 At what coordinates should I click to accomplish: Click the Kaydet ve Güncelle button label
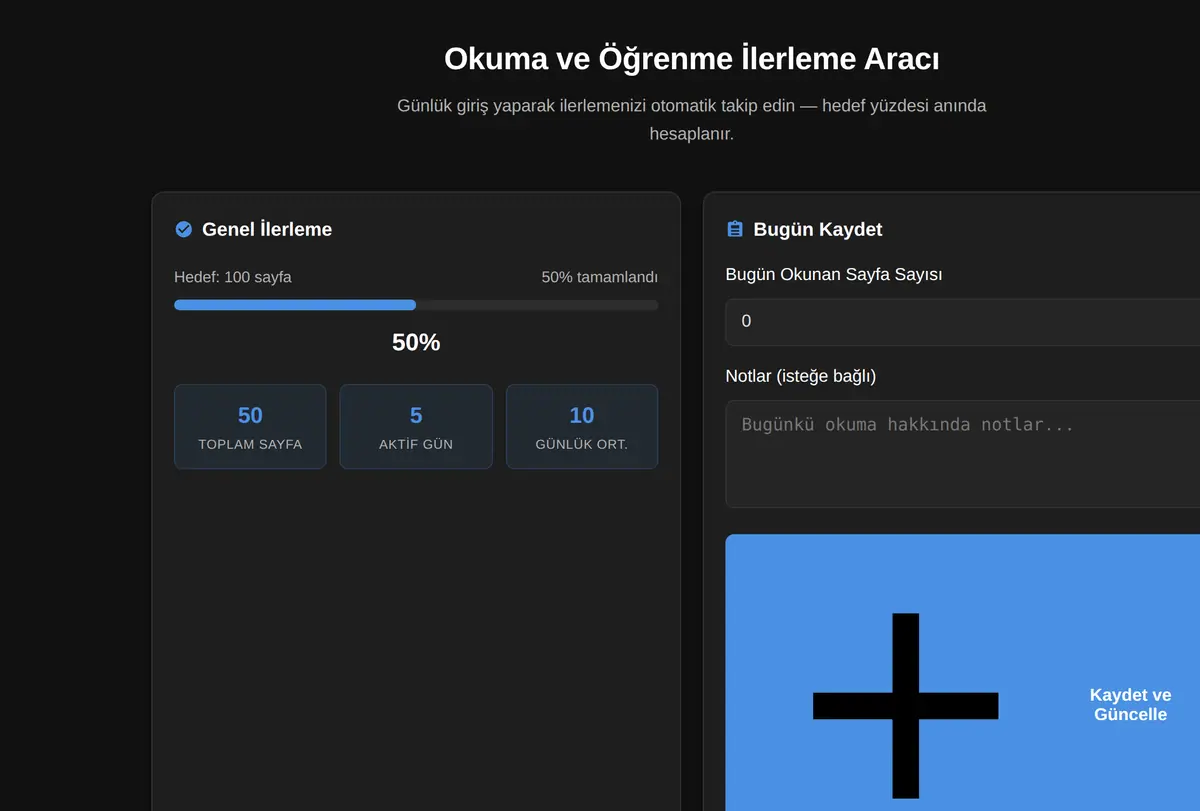coord(1130,705)
